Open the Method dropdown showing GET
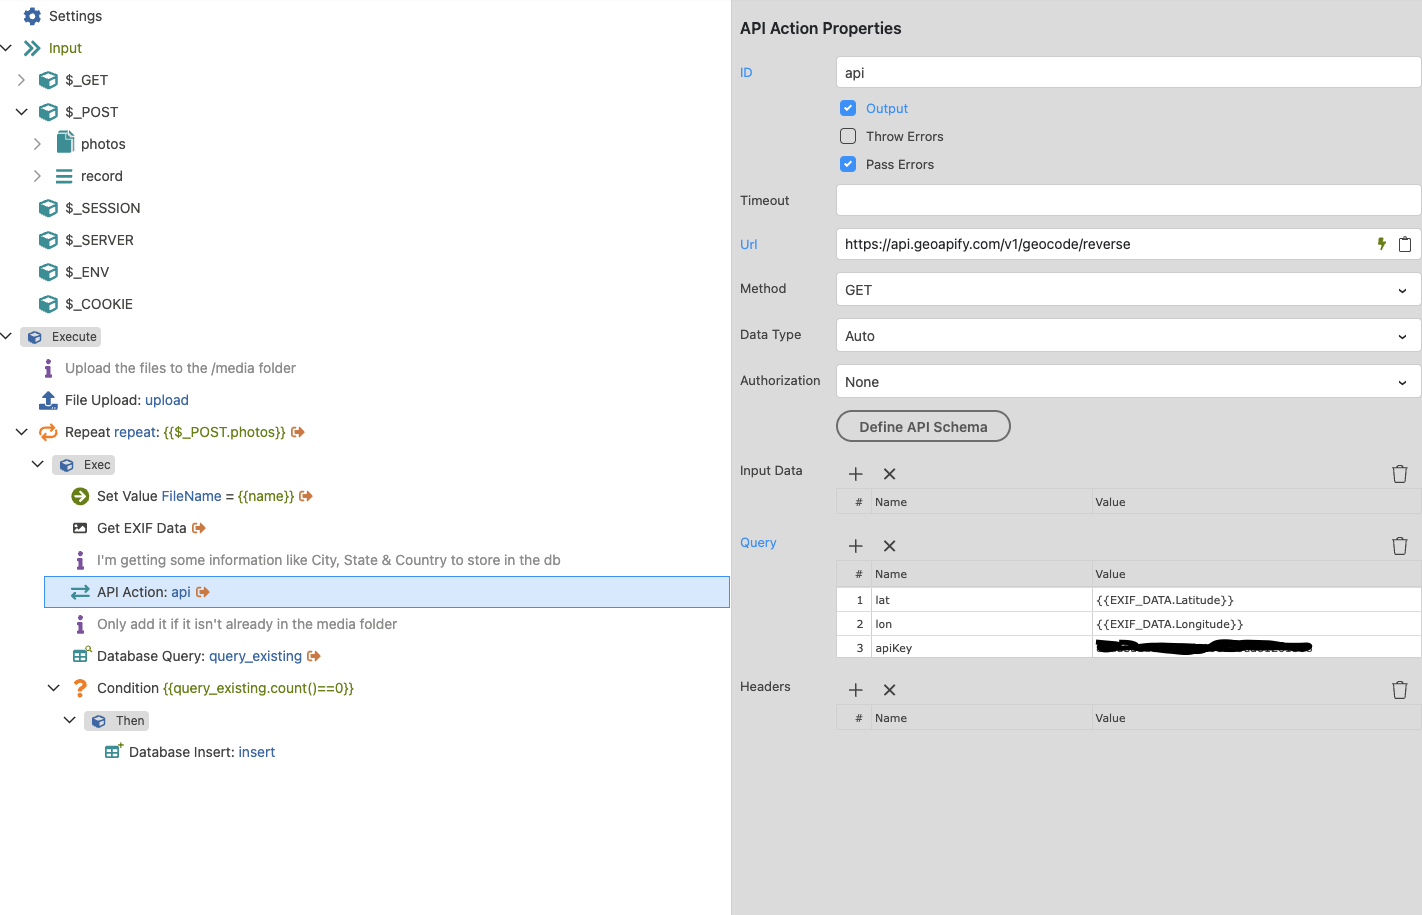The width and height of the screenshot is (1422, 915). (x=1128, y=290)
